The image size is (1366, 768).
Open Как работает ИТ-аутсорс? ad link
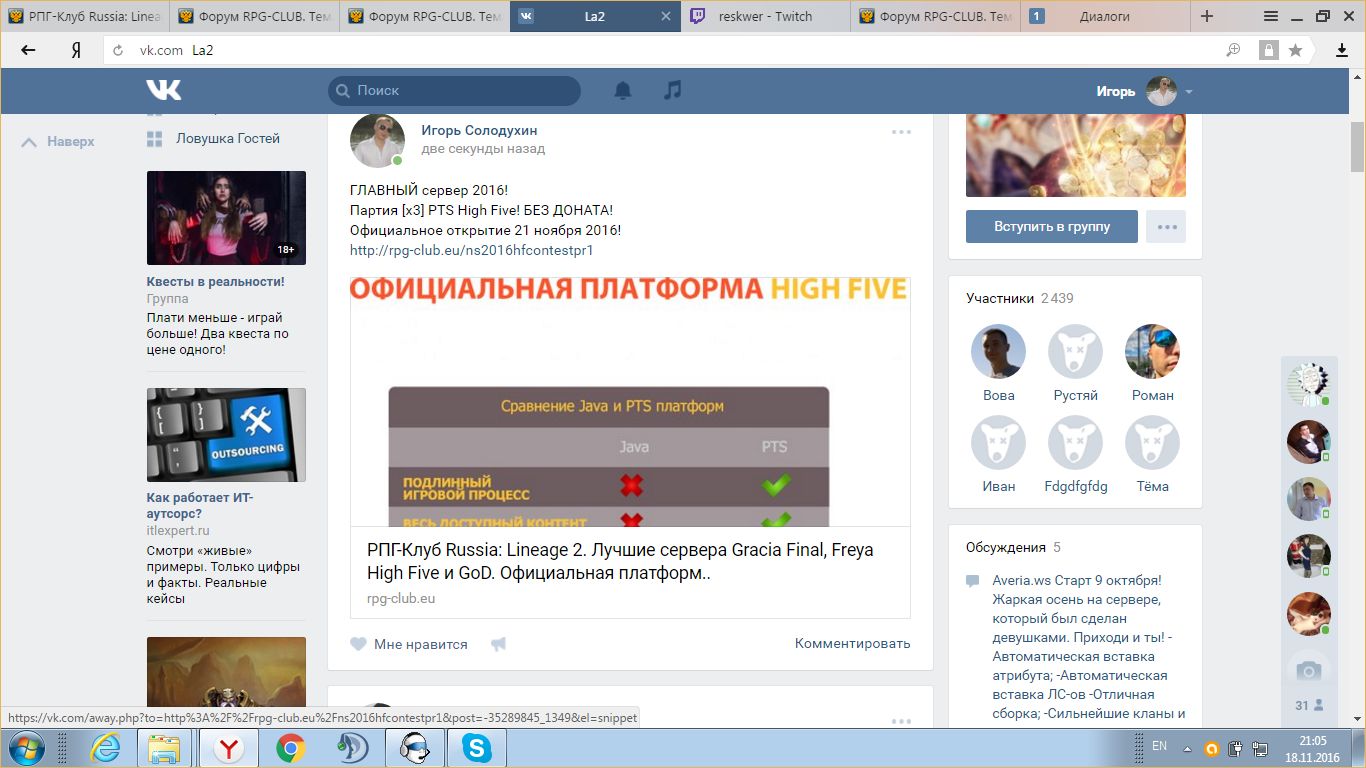pos(200,505)
